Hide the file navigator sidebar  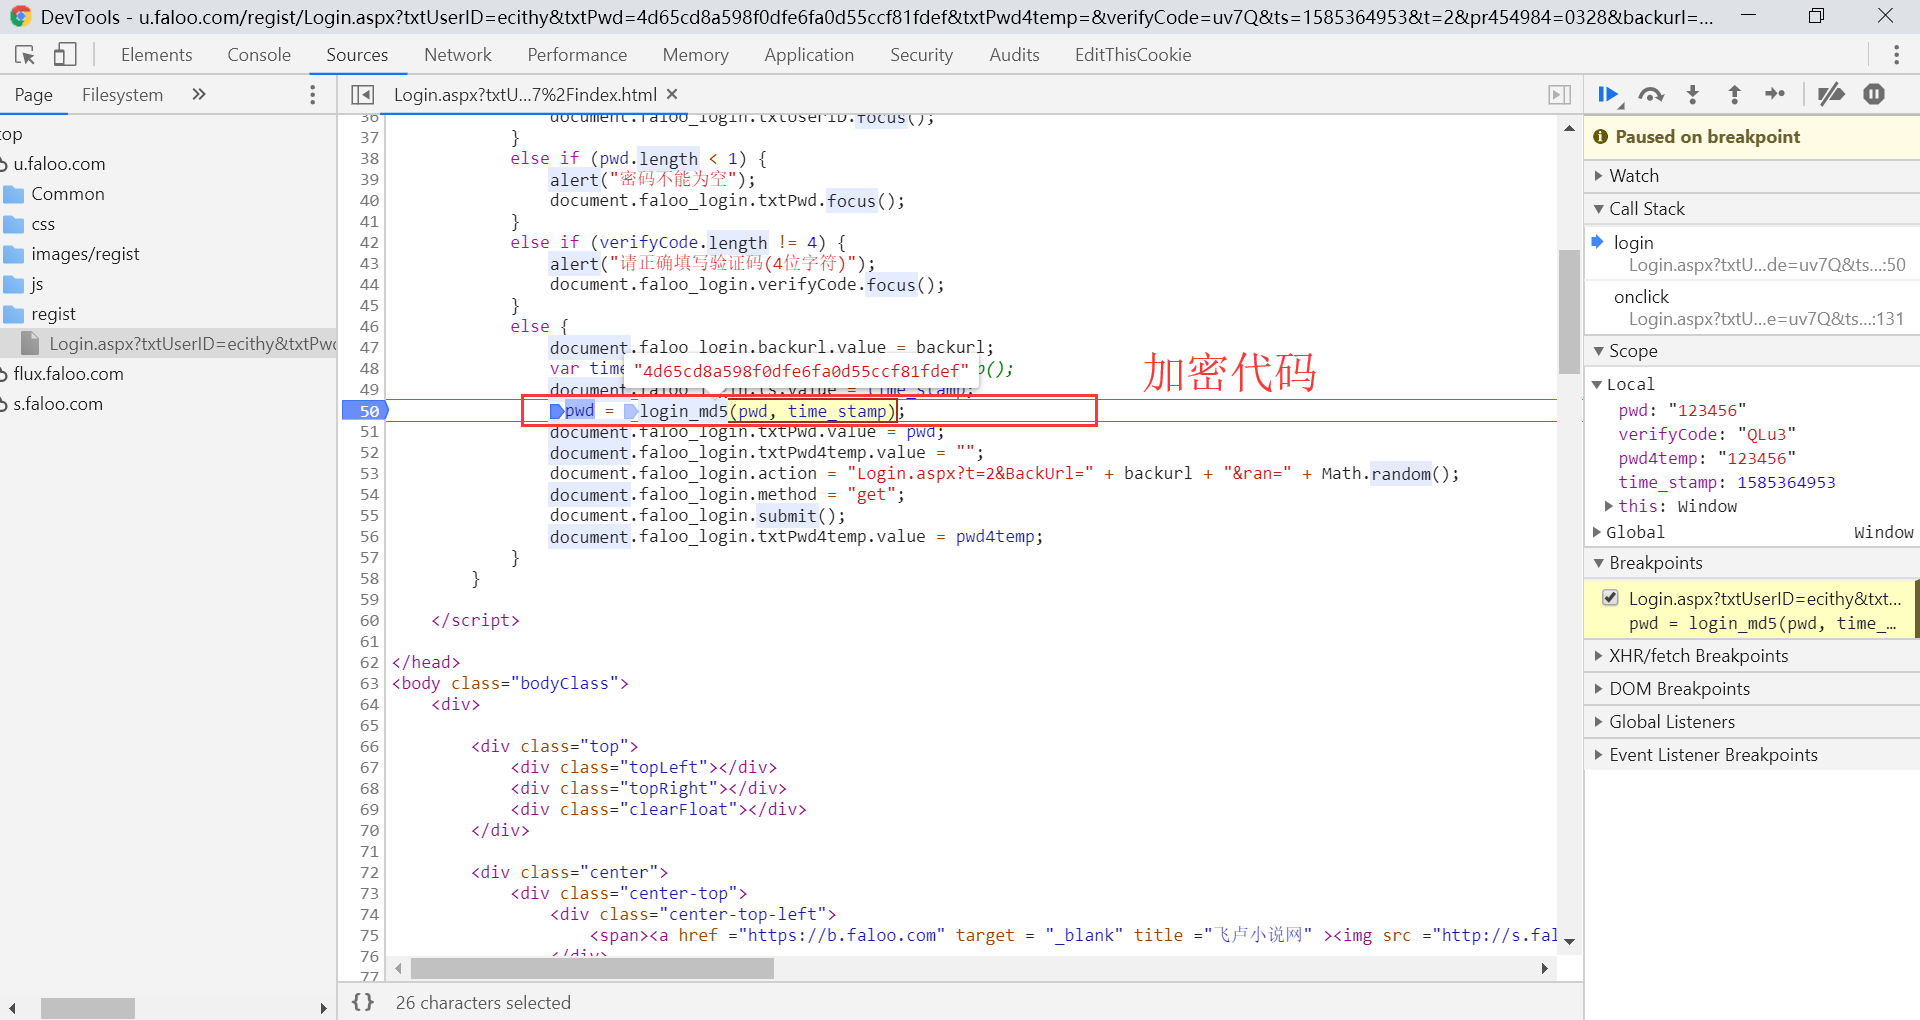tap(362, 95)
